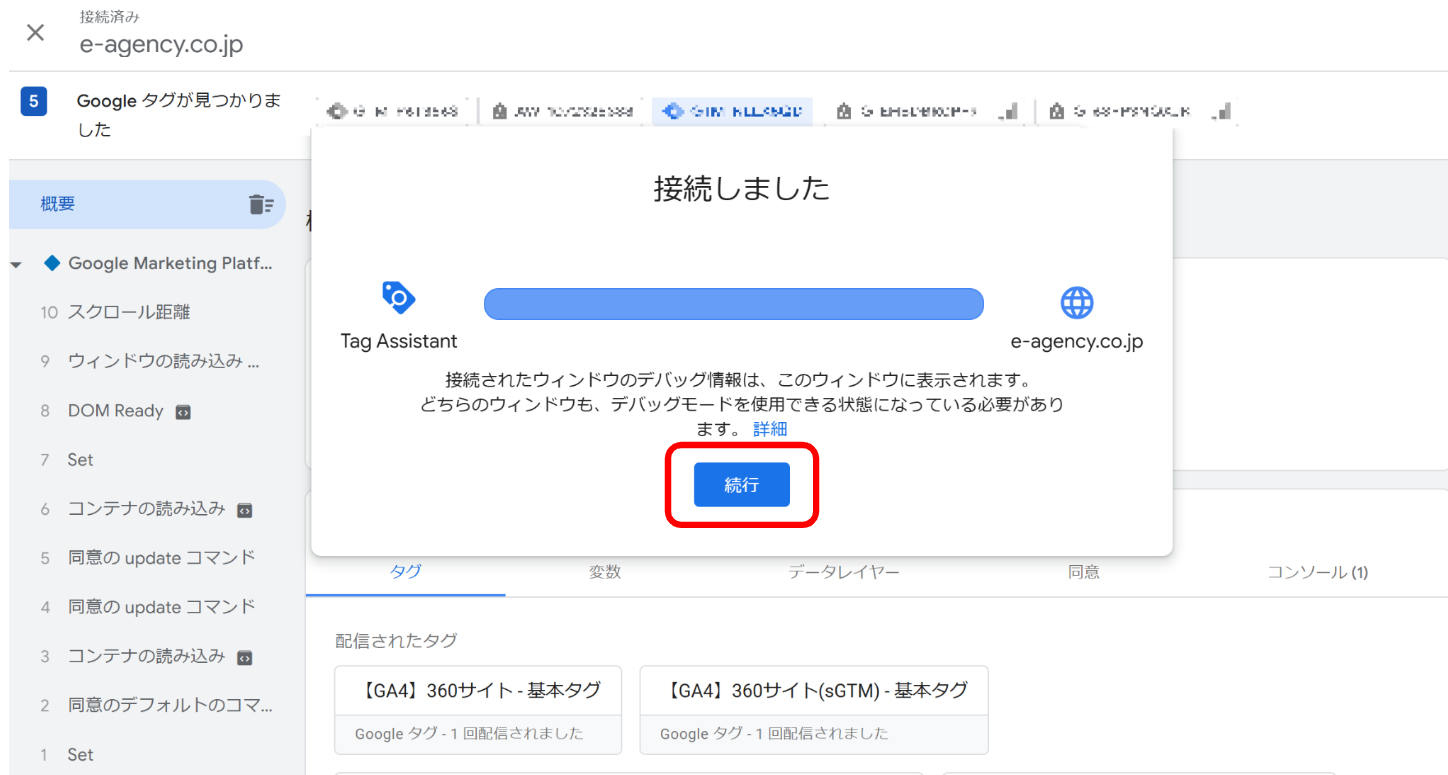Select event 2 同意のデフォルトのコマ...
1448x775 pixels.
170,706
